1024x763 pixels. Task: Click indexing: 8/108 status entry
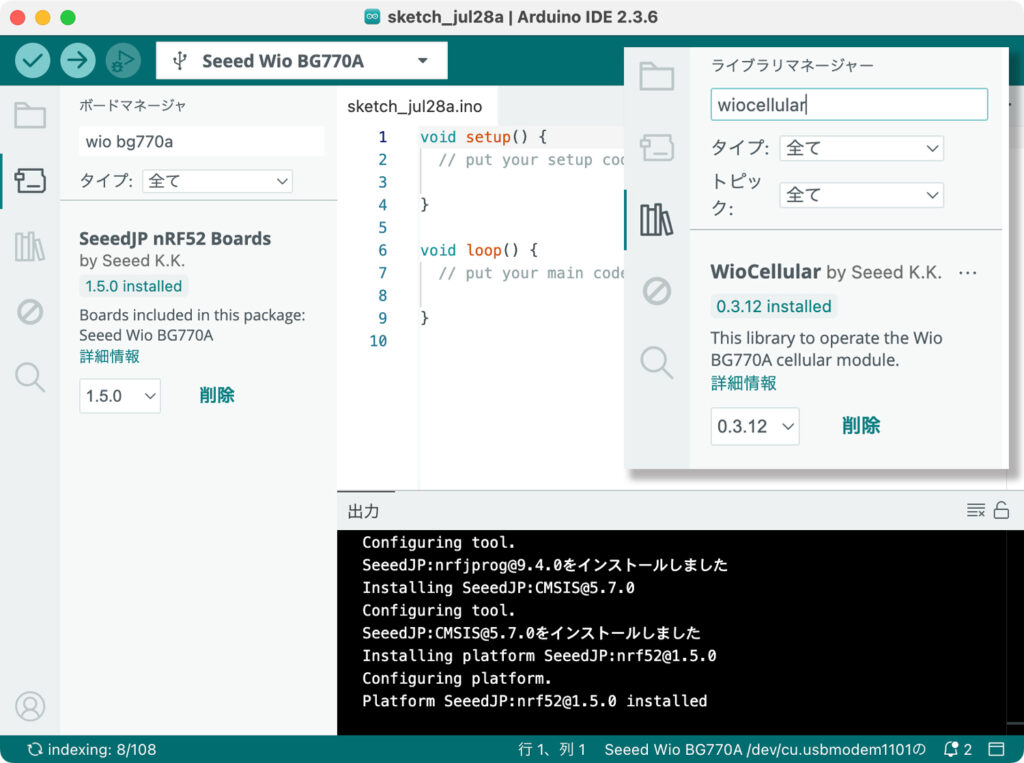(91, 749)
